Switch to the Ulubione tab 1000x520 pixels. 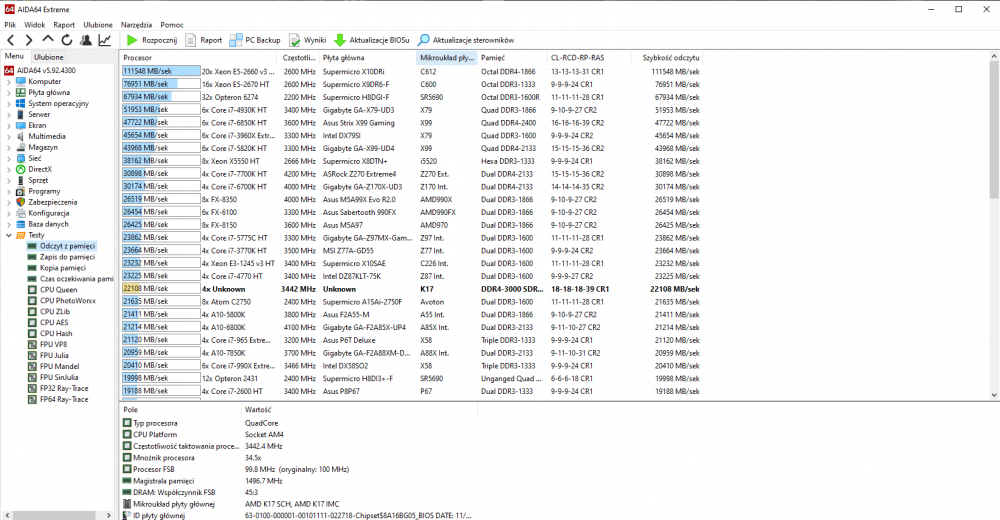point(49,57)
